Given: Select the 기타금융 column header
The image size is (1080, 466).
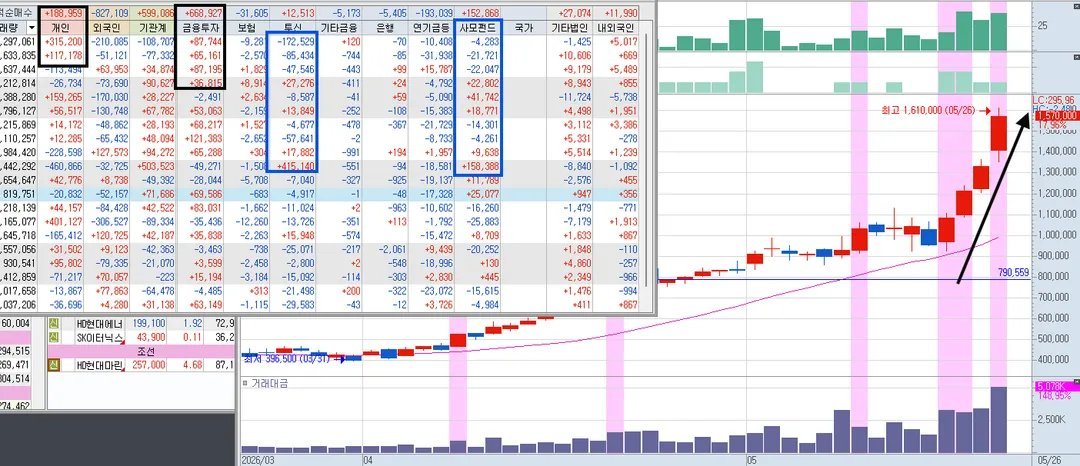Looking at the screenshot, I should pos(339,28).
